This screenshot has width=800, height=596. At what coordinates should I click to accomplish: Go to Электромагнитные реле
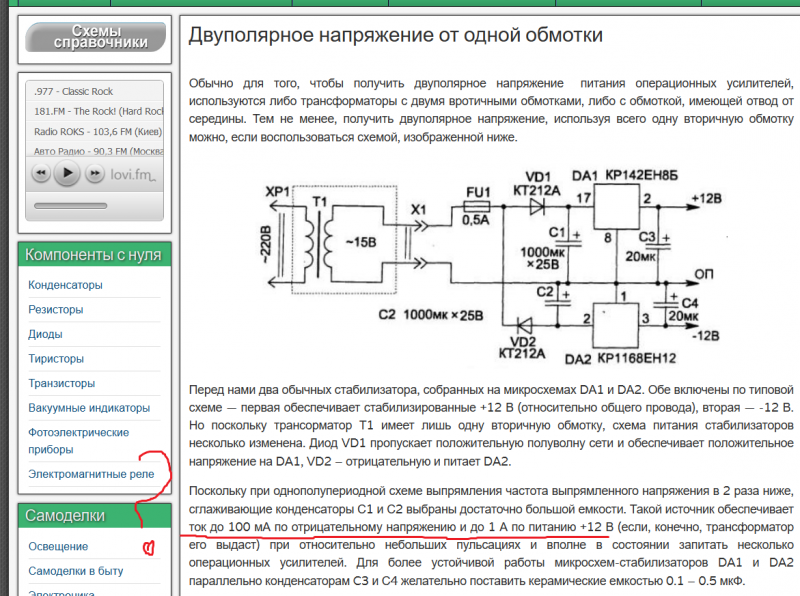pyautogui.click(x=91, y=473)
